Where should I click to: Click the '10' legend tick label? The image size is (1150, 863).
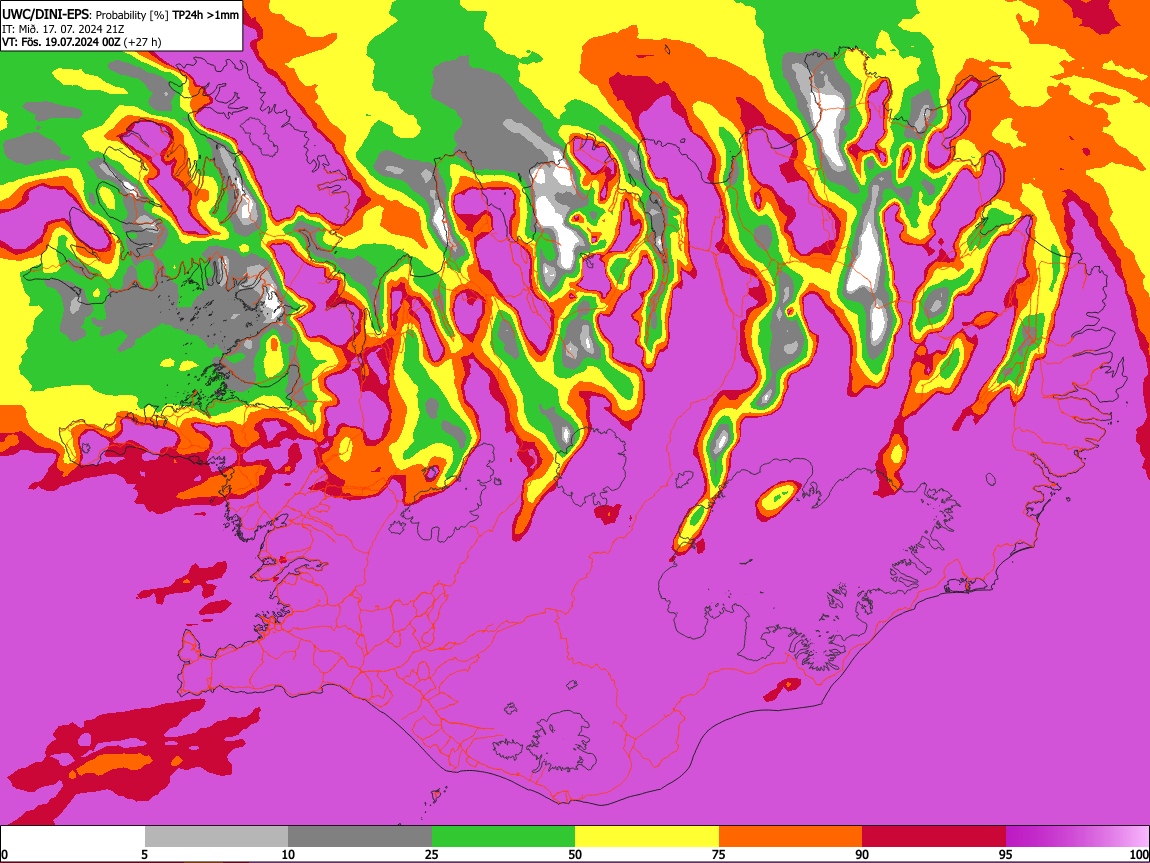coord(288,854)
